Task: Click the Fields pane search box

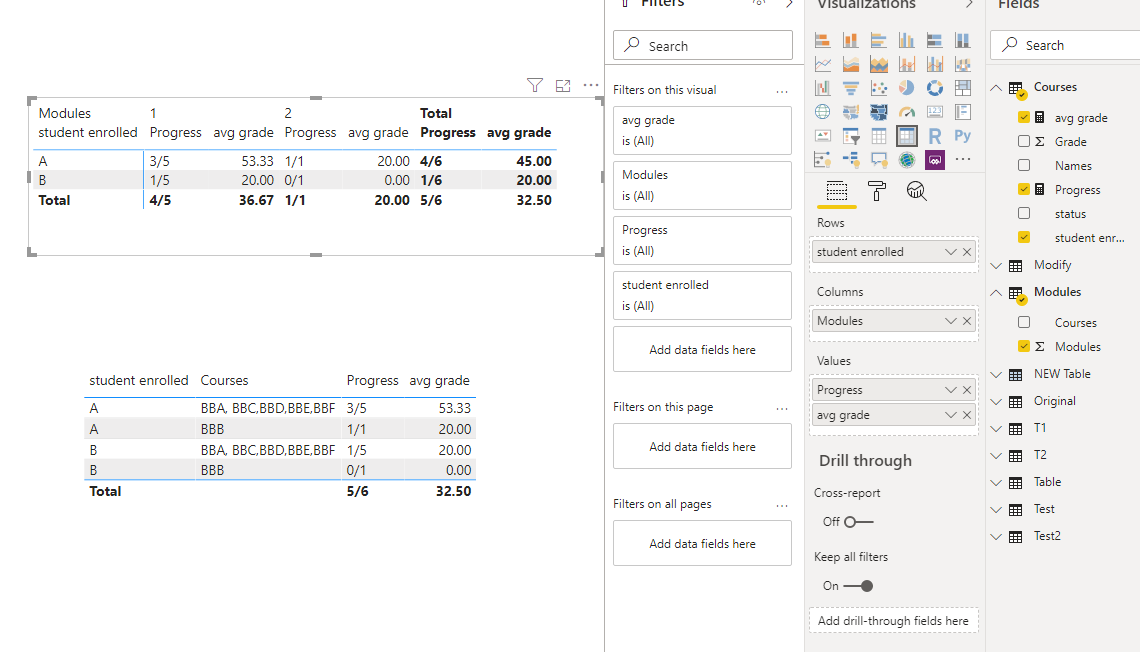Action: pos(1065,45)
